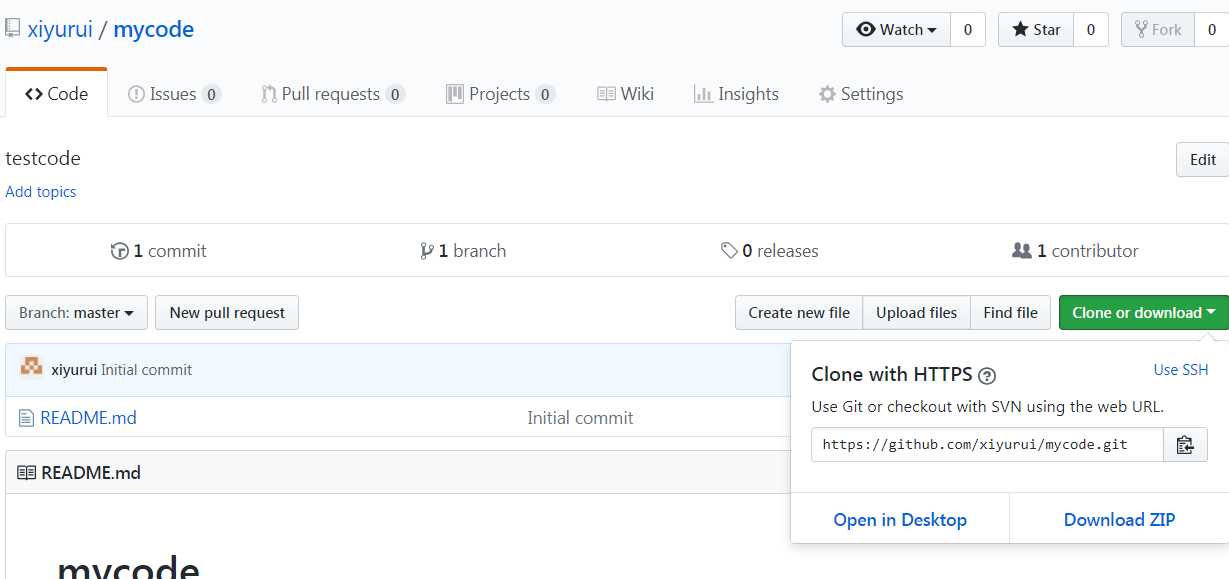Viewport: 1229px width, 579px height.
Task: Open the 0 releases link
Action: pyautogui.click(x=770, y=251)
